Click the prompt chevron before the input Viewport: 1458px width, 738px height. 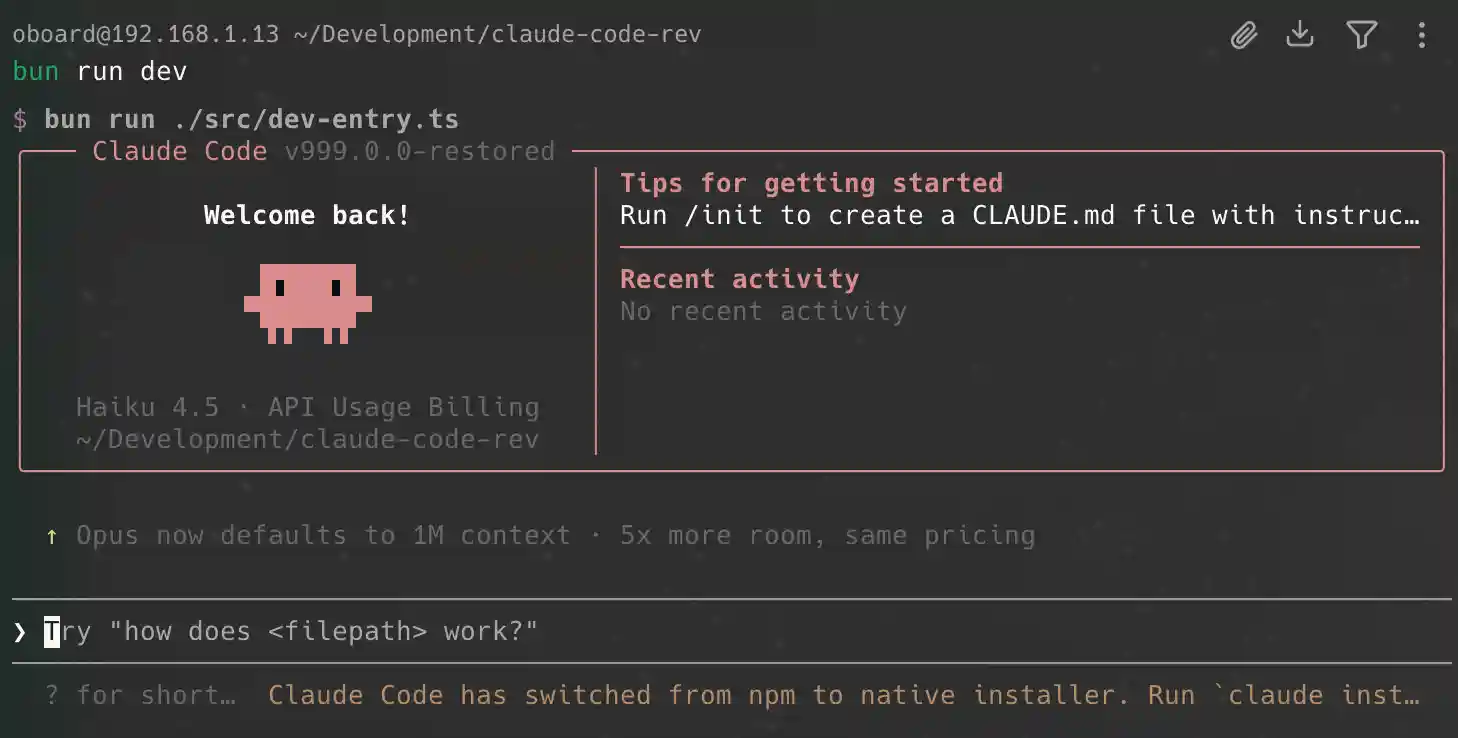pos(20,631)
